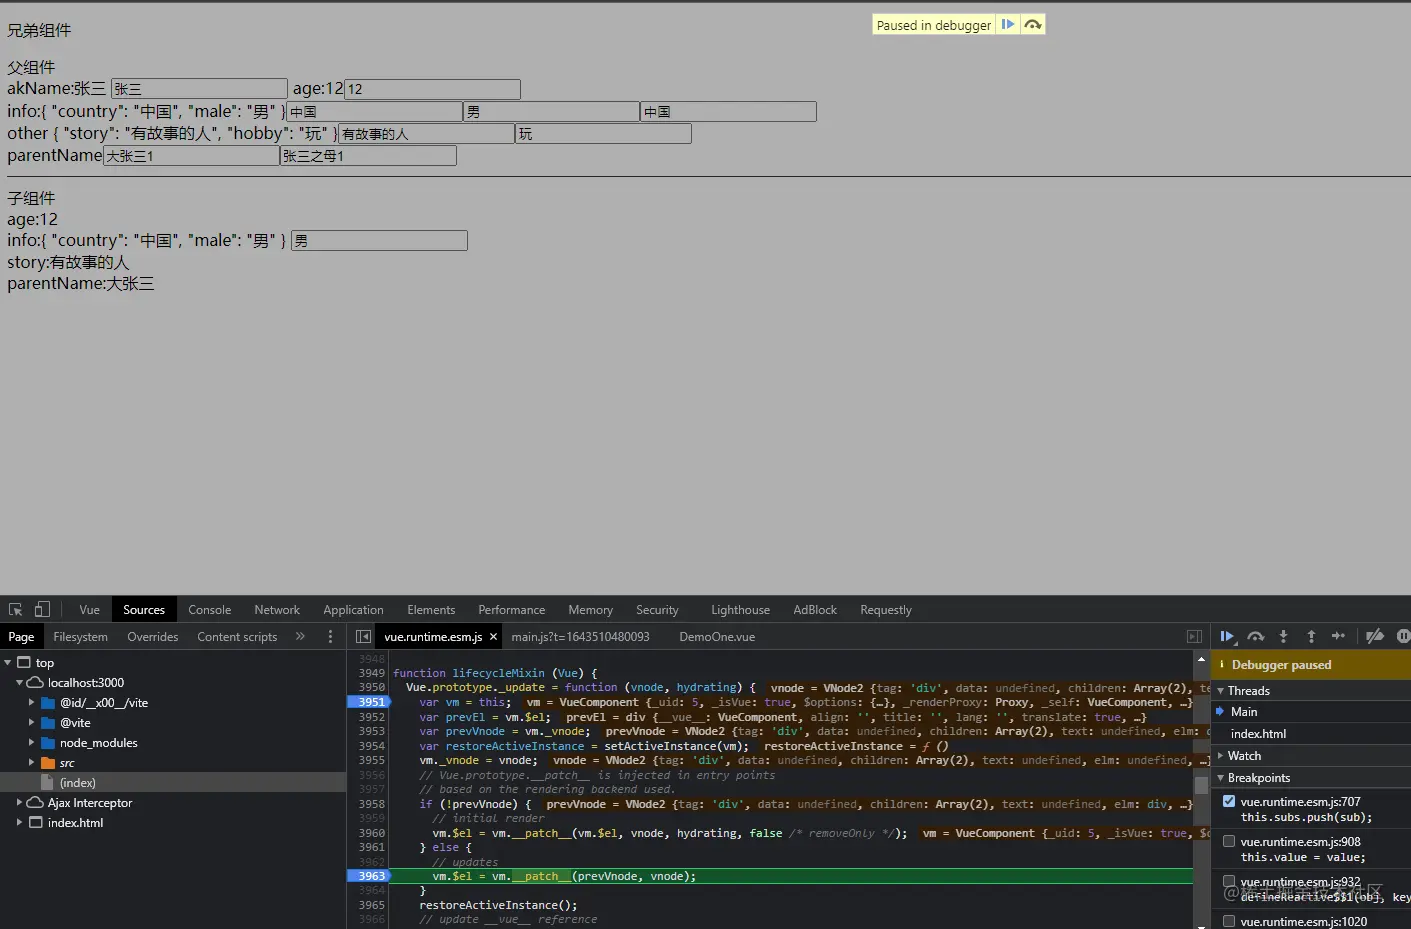This screenshot has width=1411, height=929.
Task: Click the Step over next function call icon
Action: point(1256,637)
